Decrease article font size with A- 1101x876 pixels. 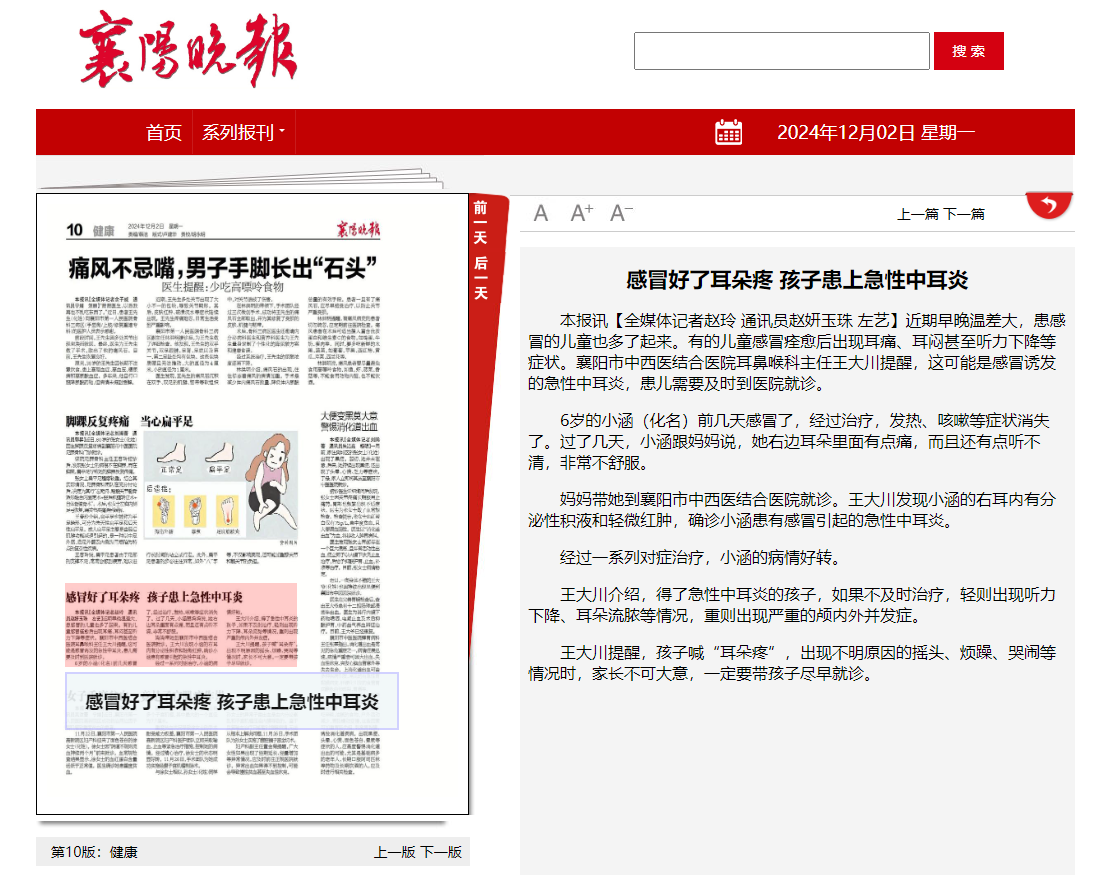pyautogui.click(x=622, y=213)
